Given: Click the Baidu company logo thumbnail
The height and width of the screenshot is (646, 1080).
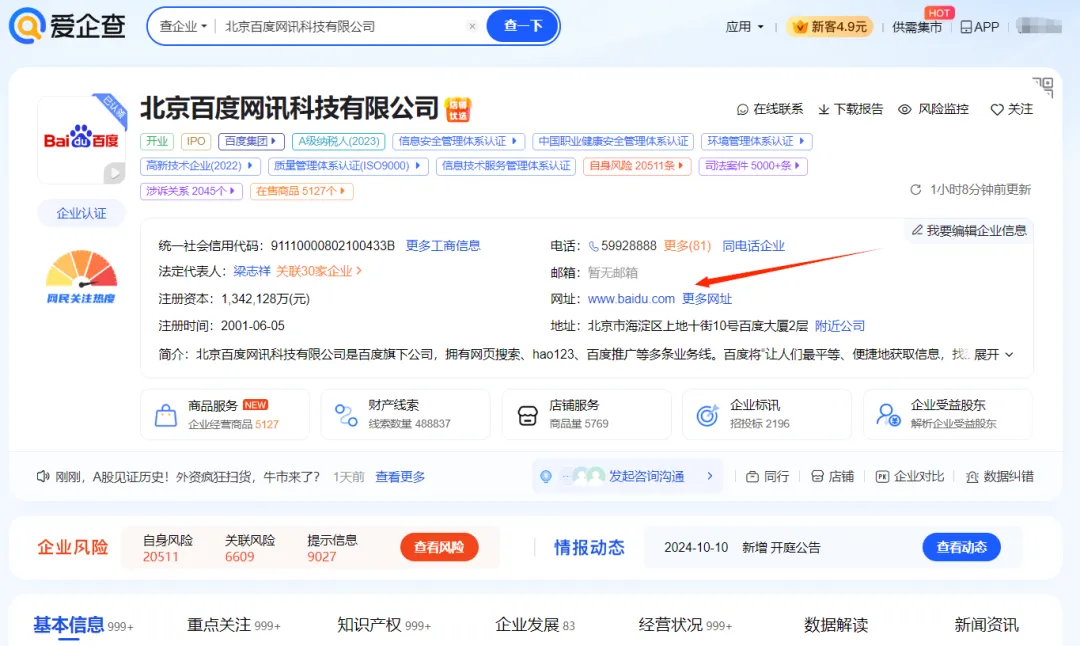Looking at the screenshot, I should coord(82,140).
